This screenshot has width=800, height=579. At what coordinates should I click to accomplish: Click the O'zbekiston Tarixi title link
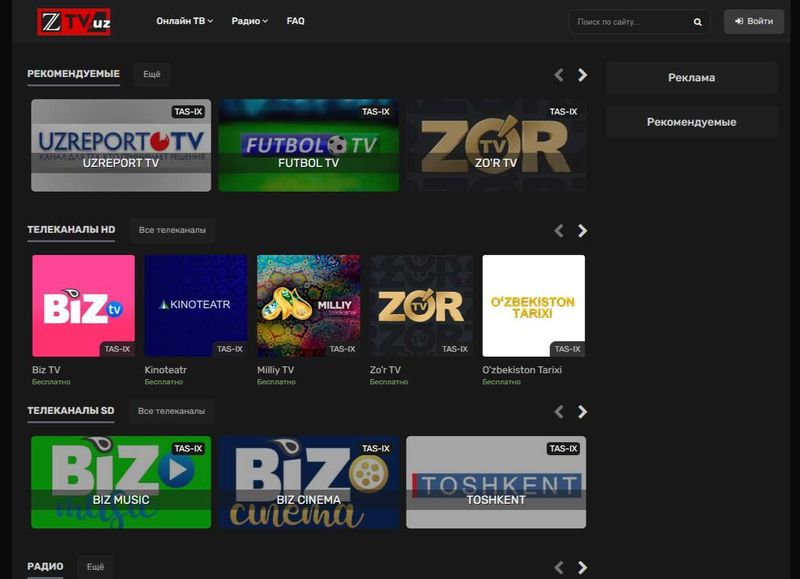click(522, 370)
